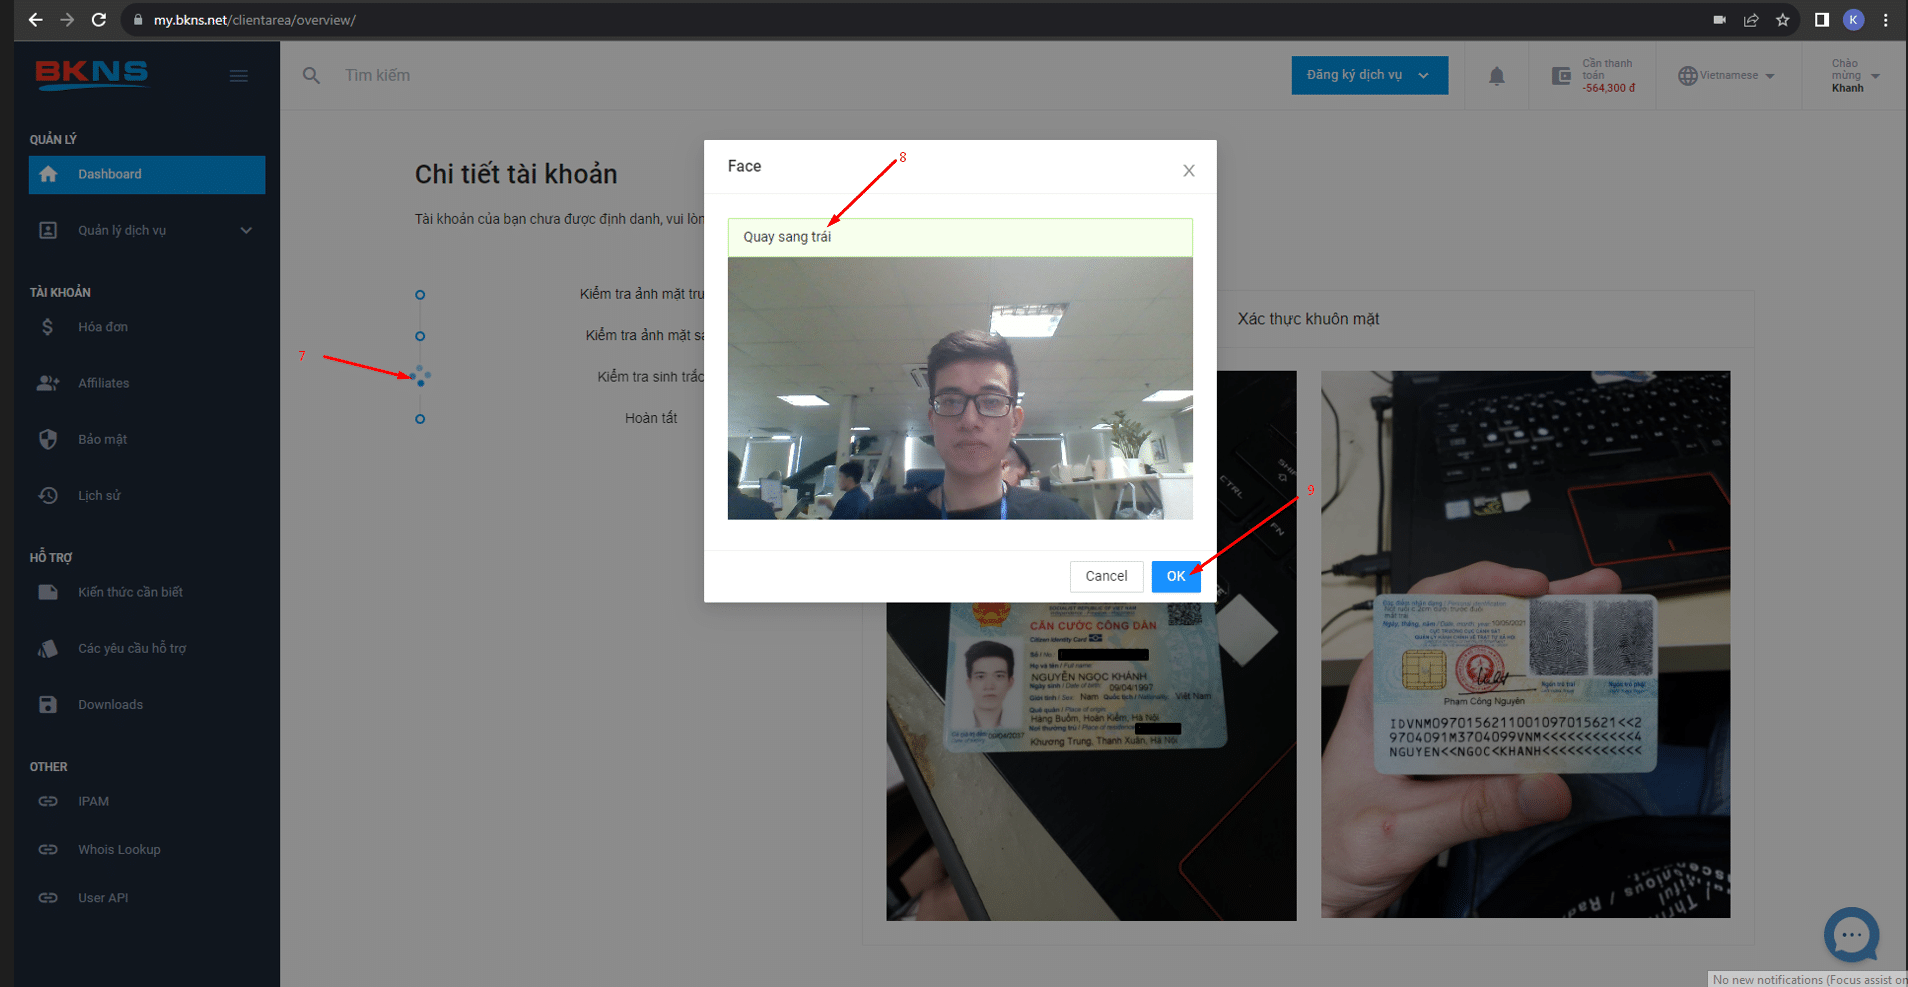Open Kiến thức cần biết link

point(130,592)
